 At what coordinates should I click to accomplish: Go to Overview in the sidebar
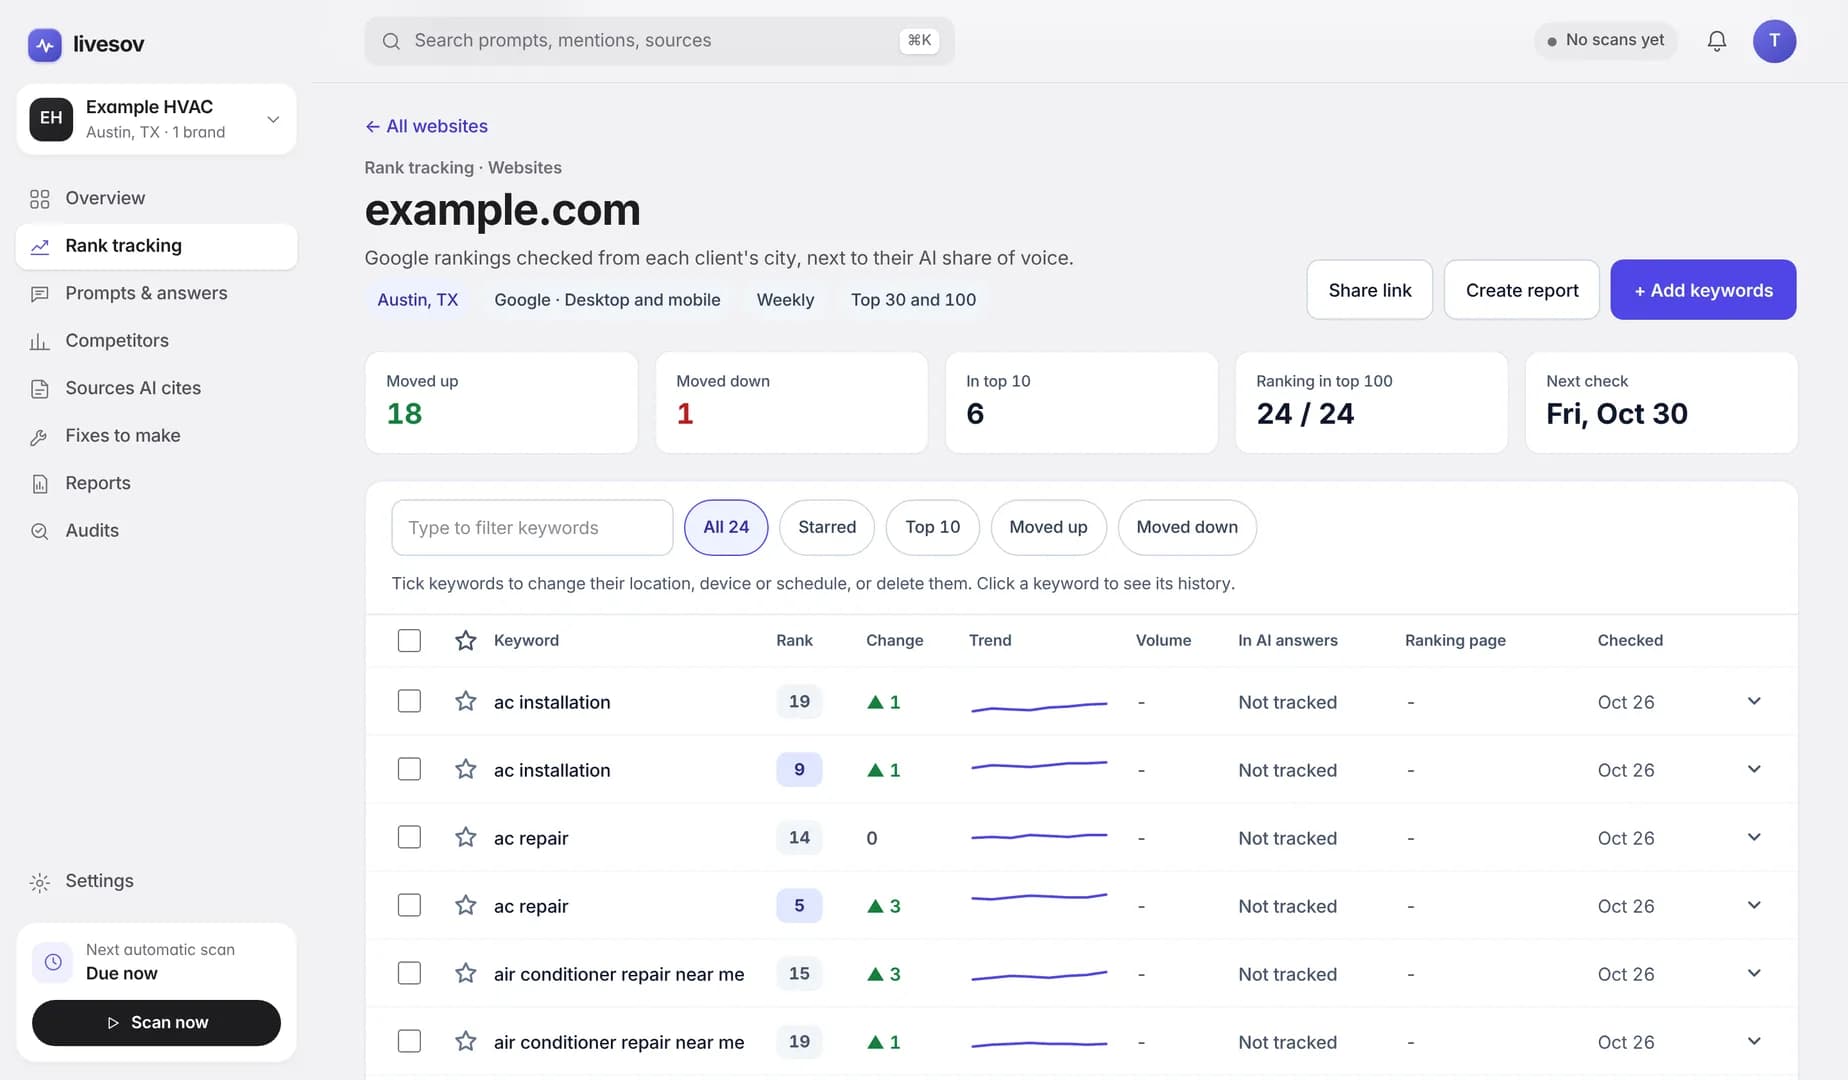pyautogui.click(x=156, y=198)
